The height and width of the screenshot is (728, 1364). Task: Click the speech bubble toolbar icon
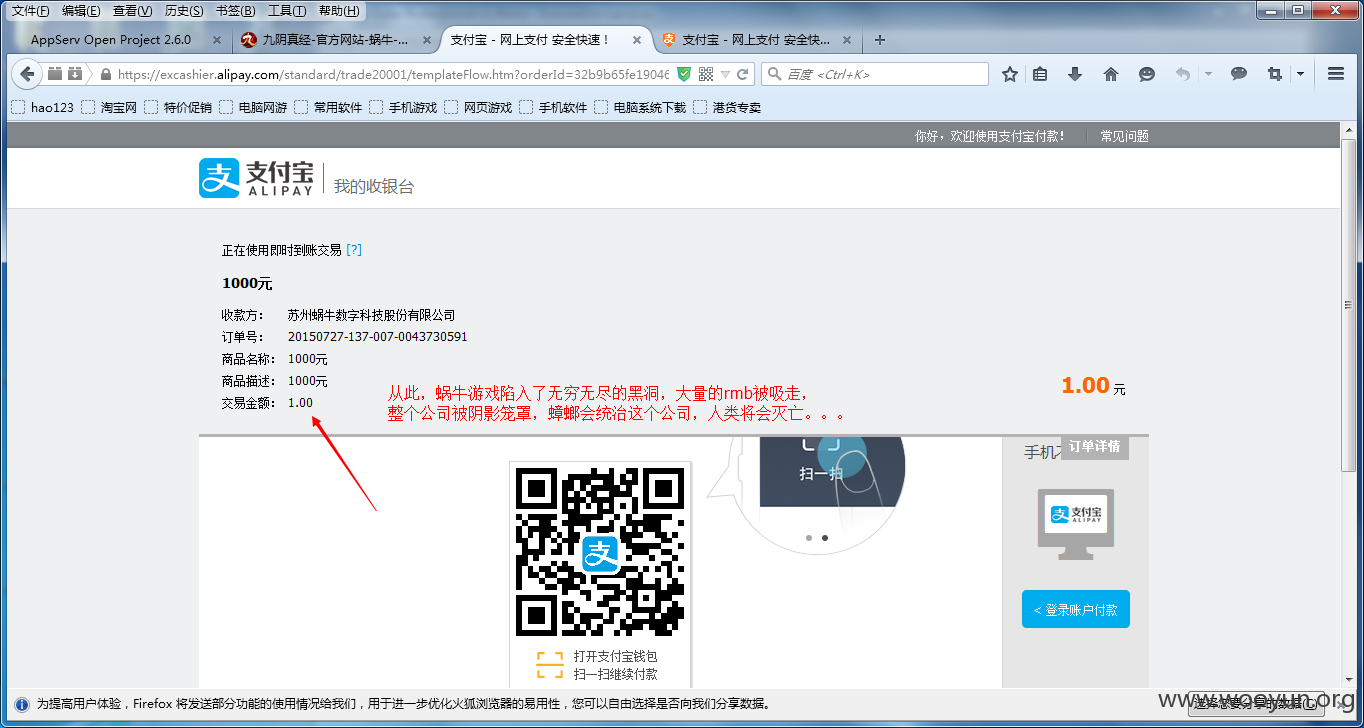(1238, 74)
